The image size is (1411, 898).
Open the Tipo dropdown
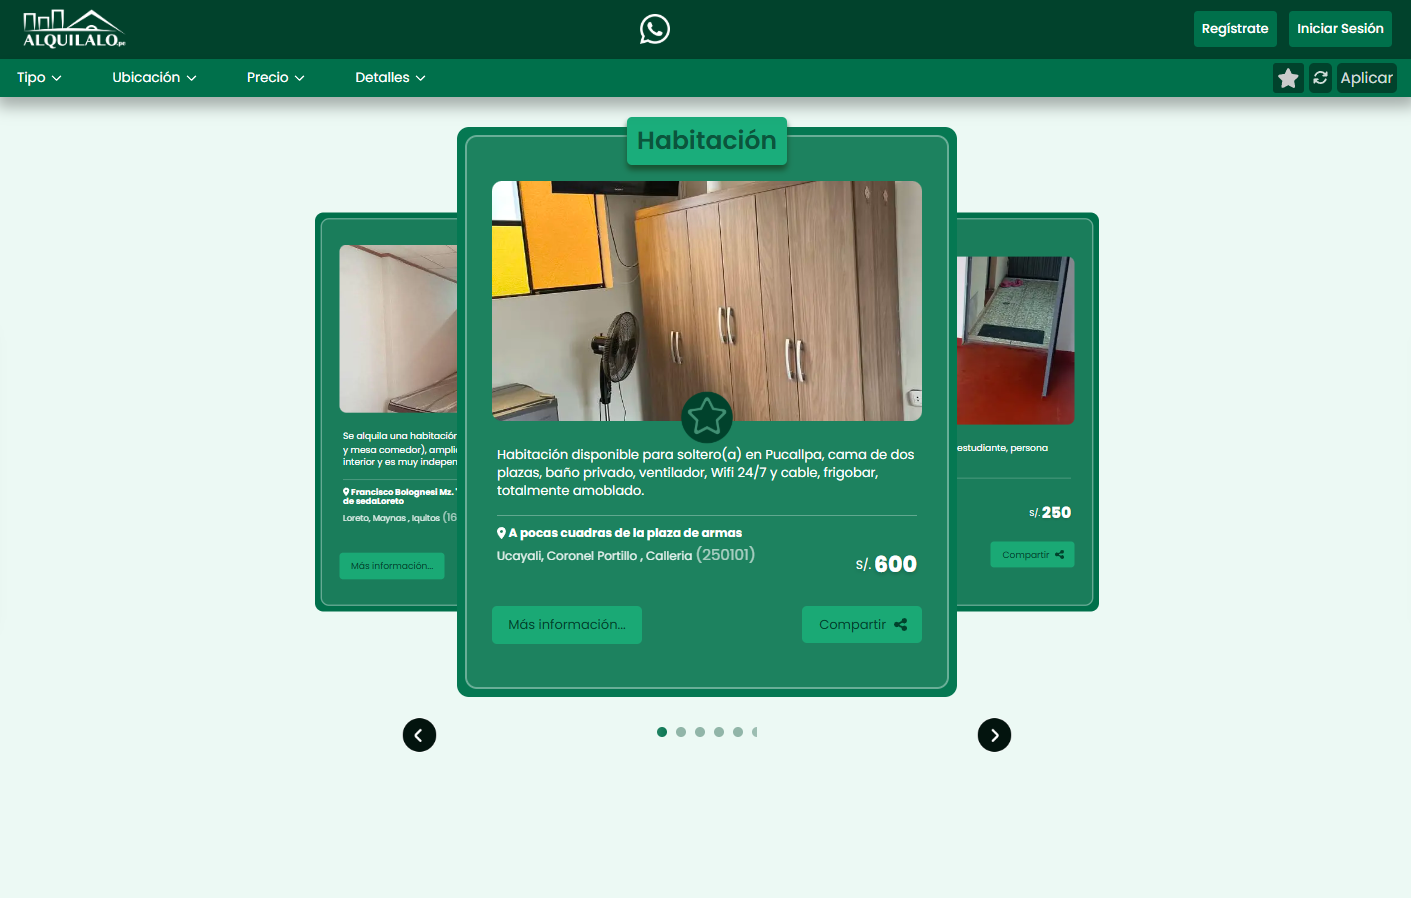click(x=38, y=77)
